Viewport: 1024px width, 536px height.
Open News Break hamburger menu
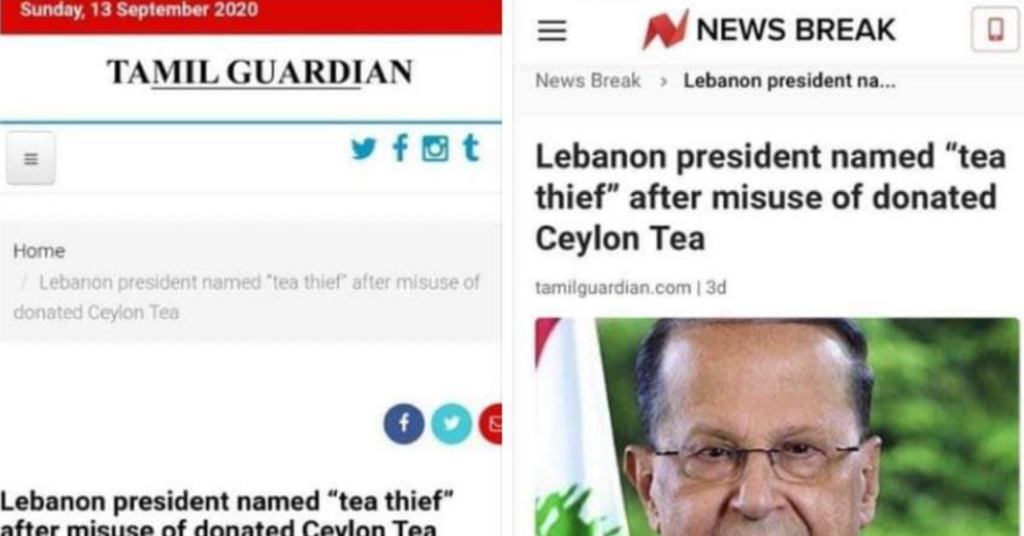[x=552, y=30]
